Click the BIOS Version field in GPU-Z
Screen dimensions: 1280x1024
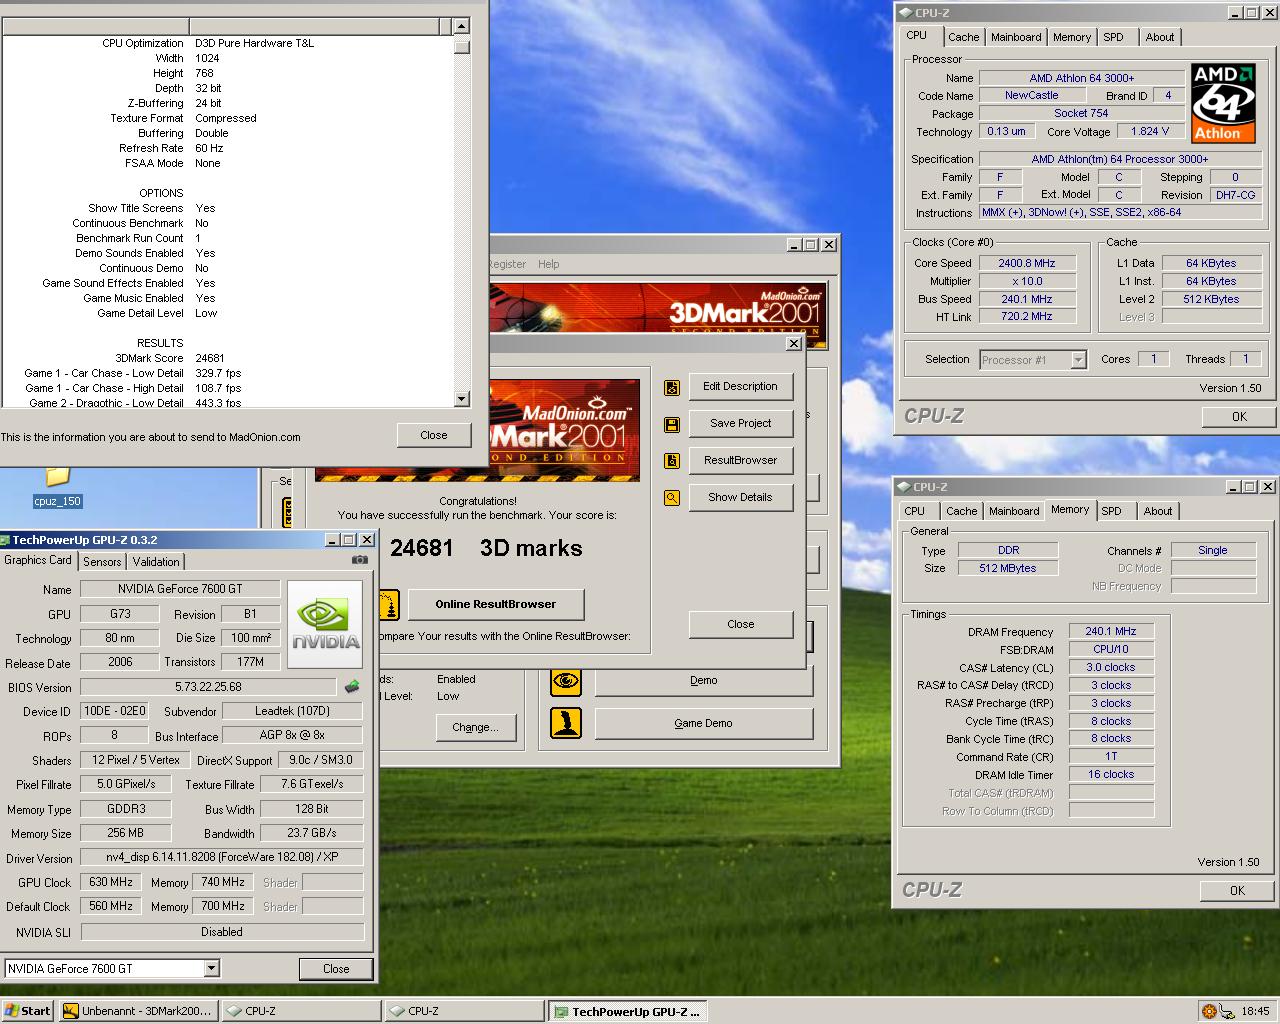pos(208,687)
